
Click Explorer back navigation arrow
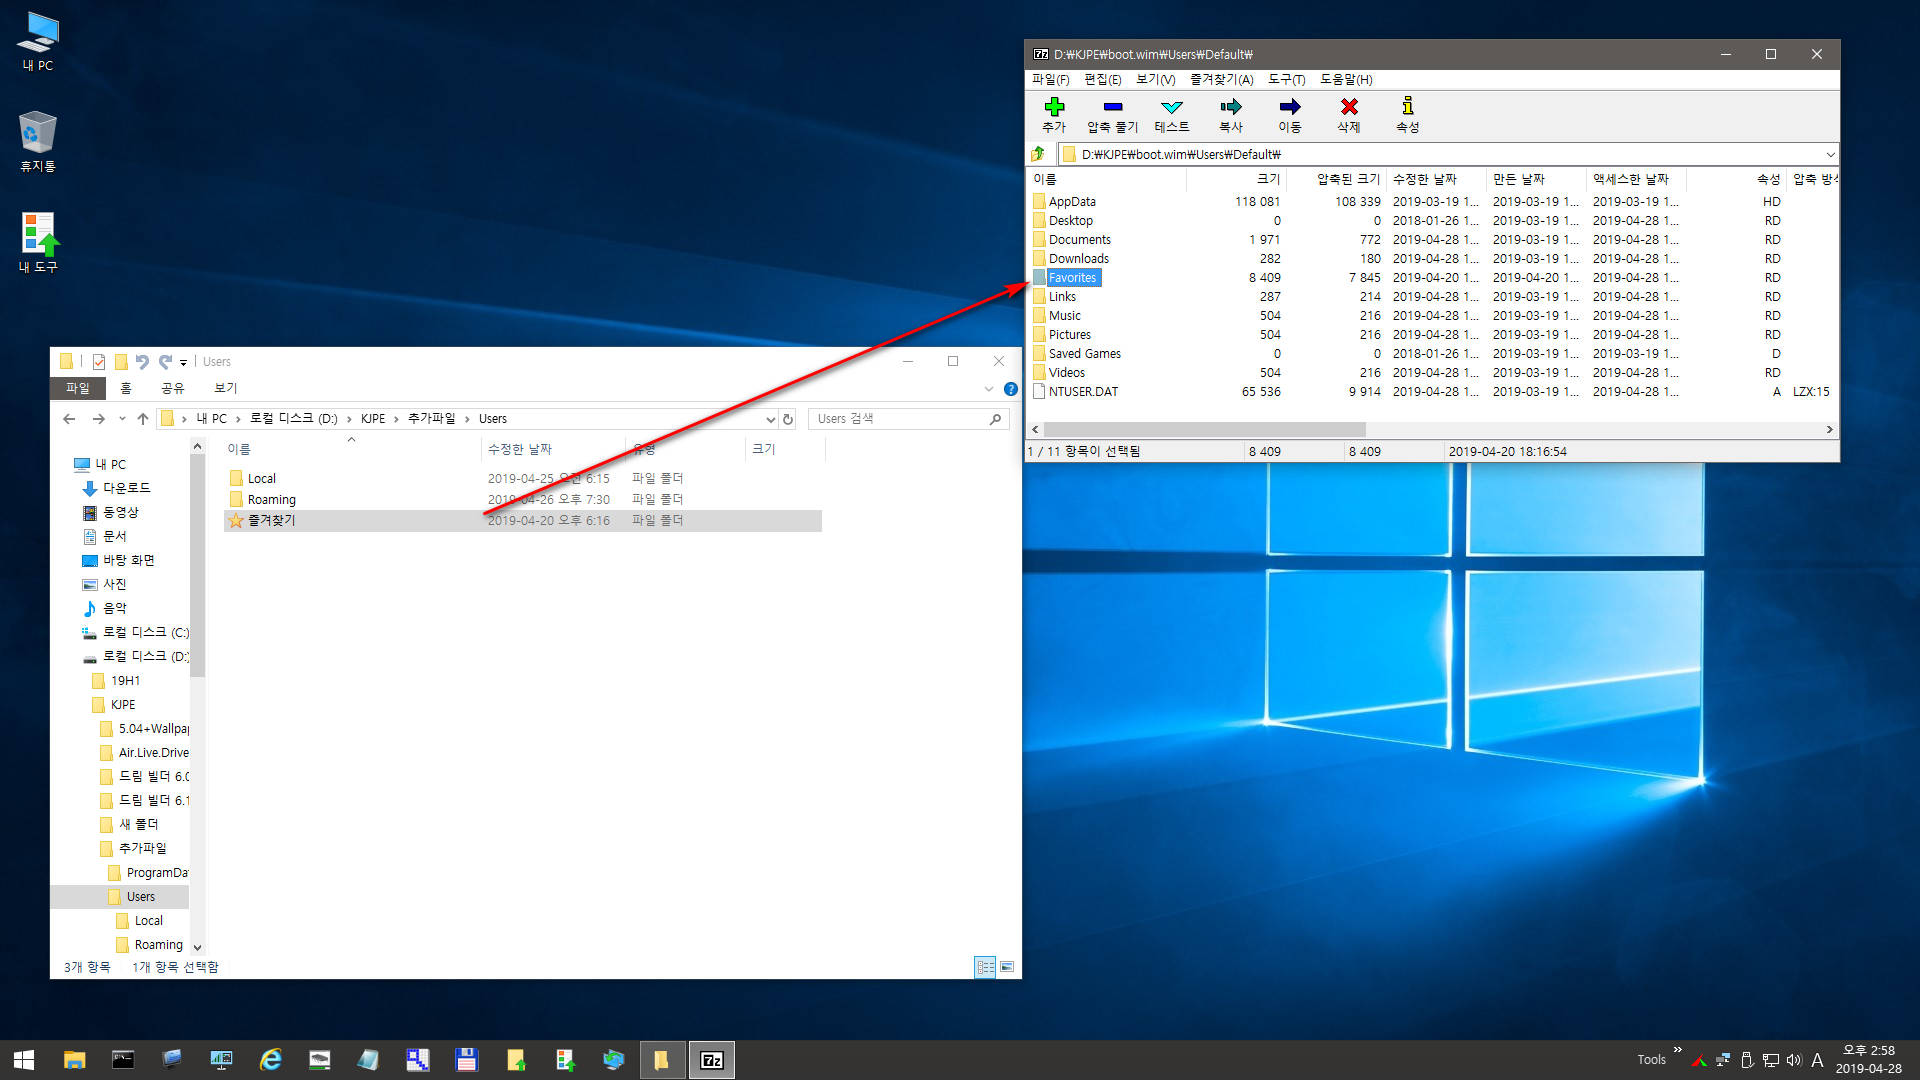pyautogui.click(x=69, y=419)
